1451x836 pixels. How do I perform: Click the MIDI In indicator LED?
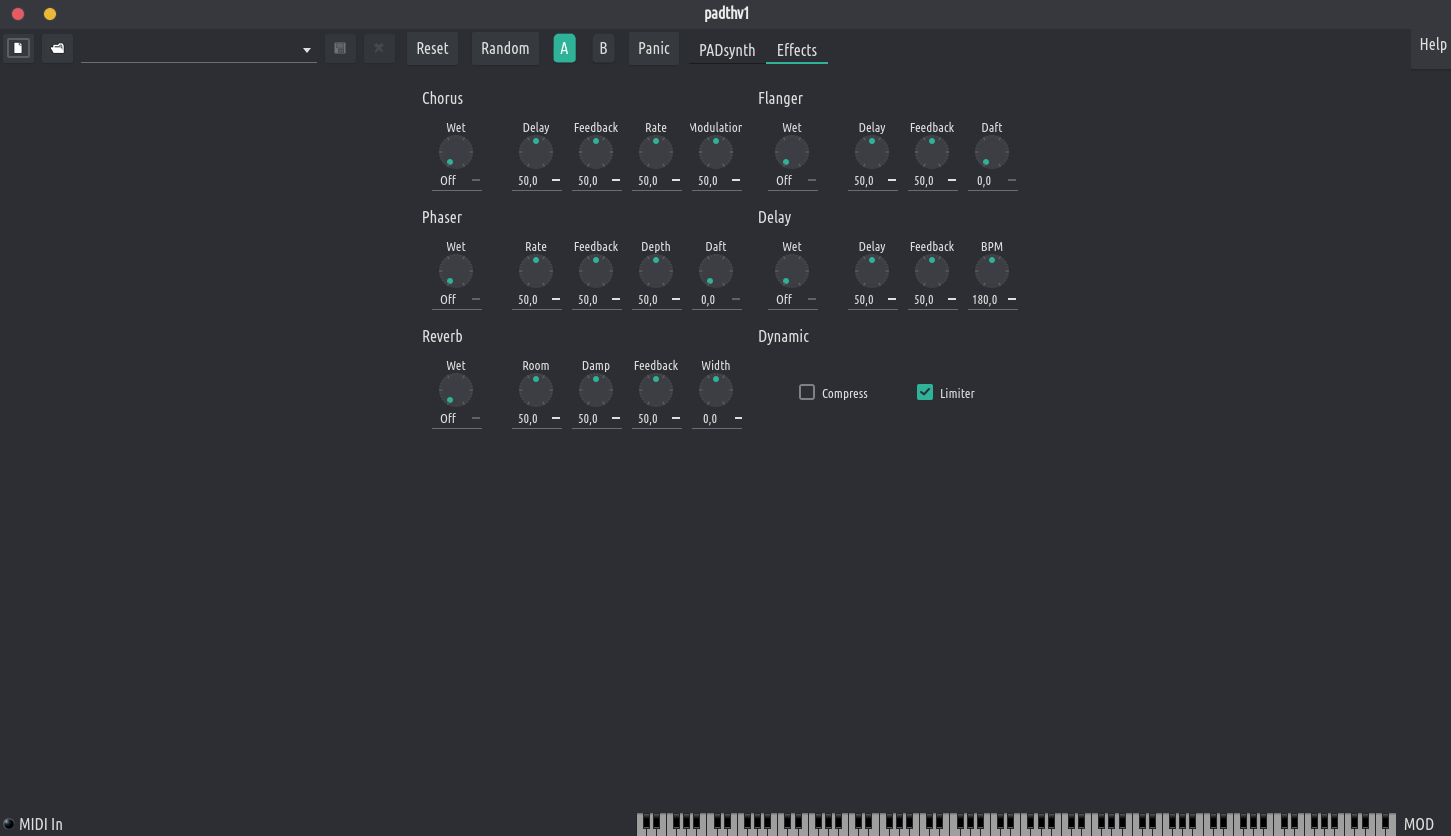pyautogui.click(x=9, y=824)
